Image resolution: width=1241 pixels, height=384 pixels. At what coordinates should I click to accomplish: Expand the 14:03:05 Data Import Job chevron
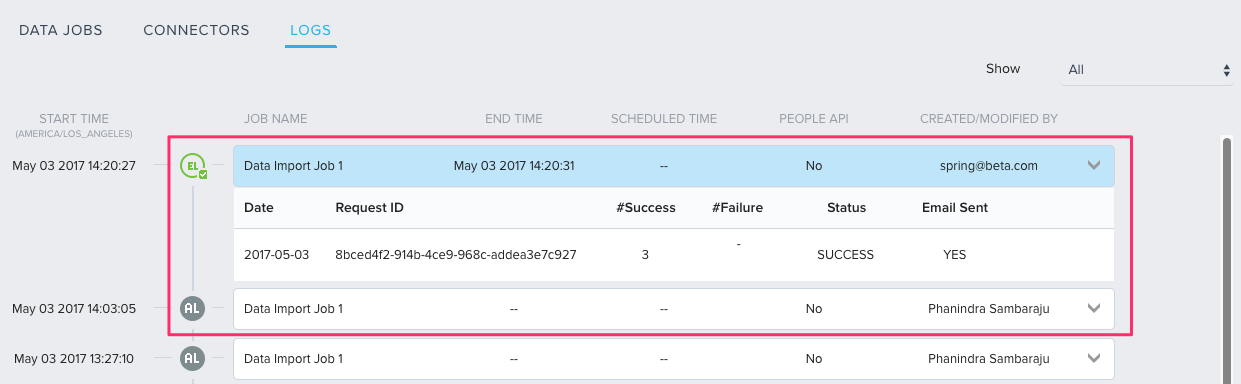[1093, 309]
